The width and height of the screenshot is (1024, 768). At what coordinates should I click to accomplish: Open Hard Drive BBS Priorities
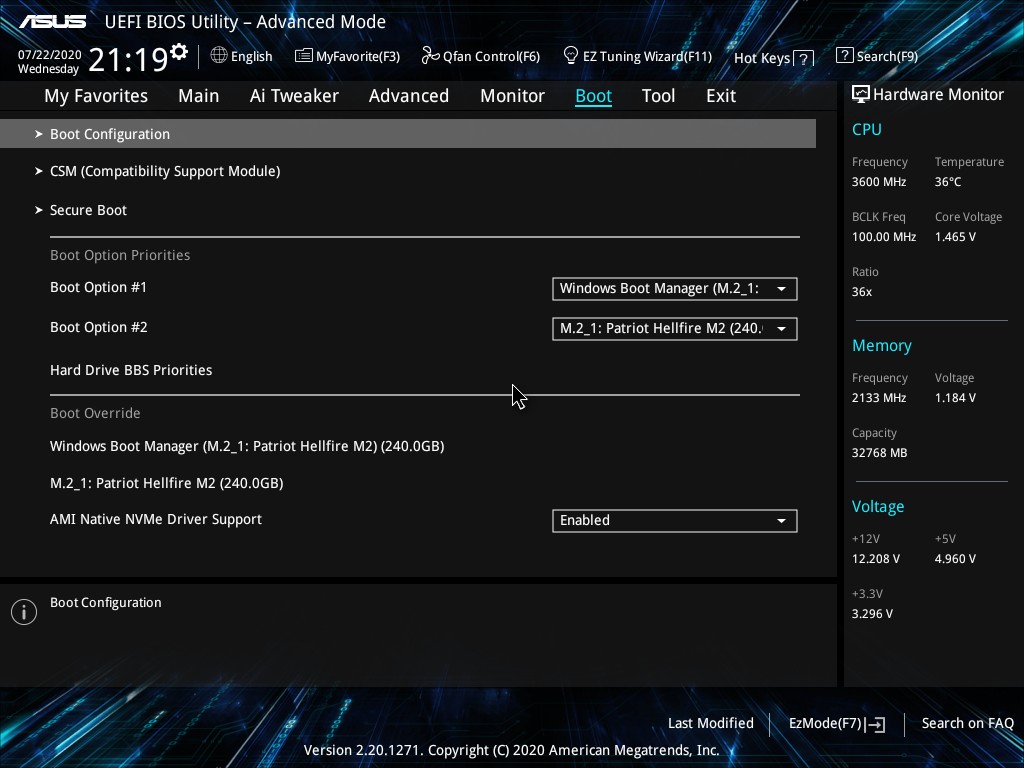131,370
